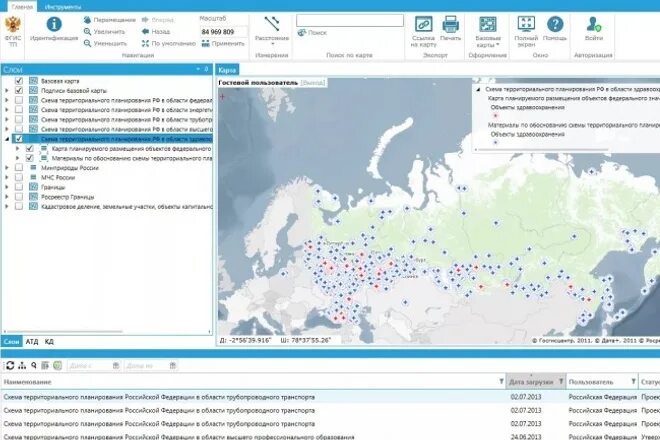Click the refresh icon in bottom toolbar
The width and height of the screenshot is (660, 440).
[x=10, y=366]
